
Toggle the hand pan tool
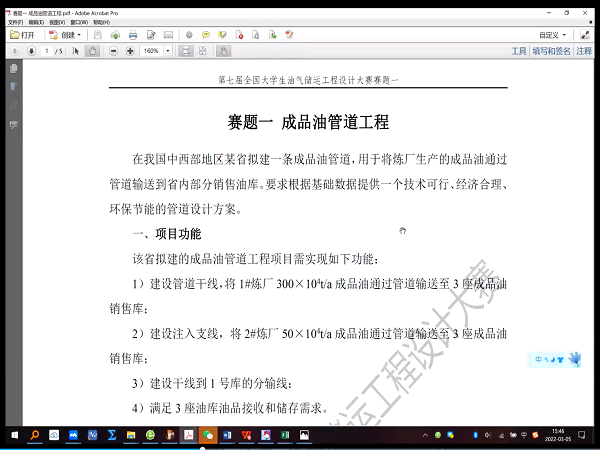(92, 51)
